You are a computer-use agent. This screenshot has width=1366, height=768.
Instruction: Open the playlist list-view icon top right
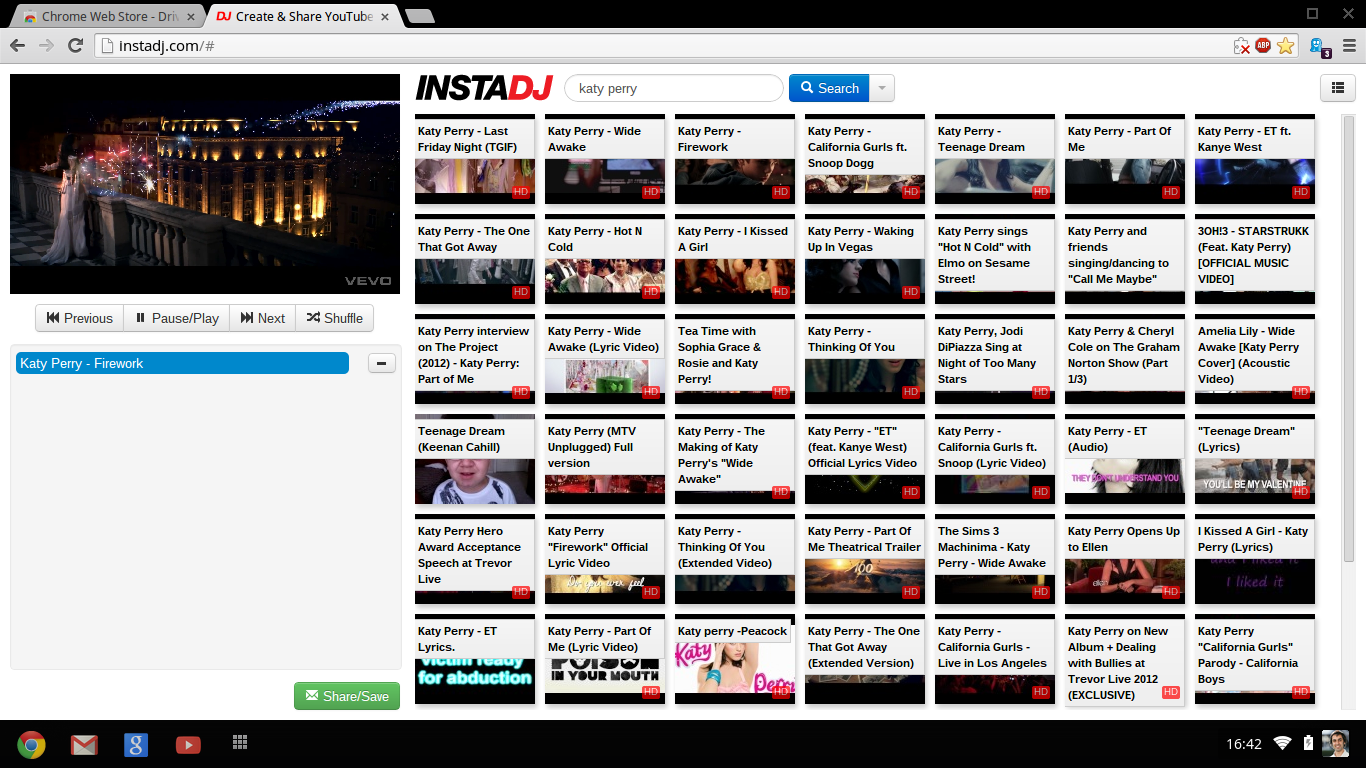coord(1337,88)
